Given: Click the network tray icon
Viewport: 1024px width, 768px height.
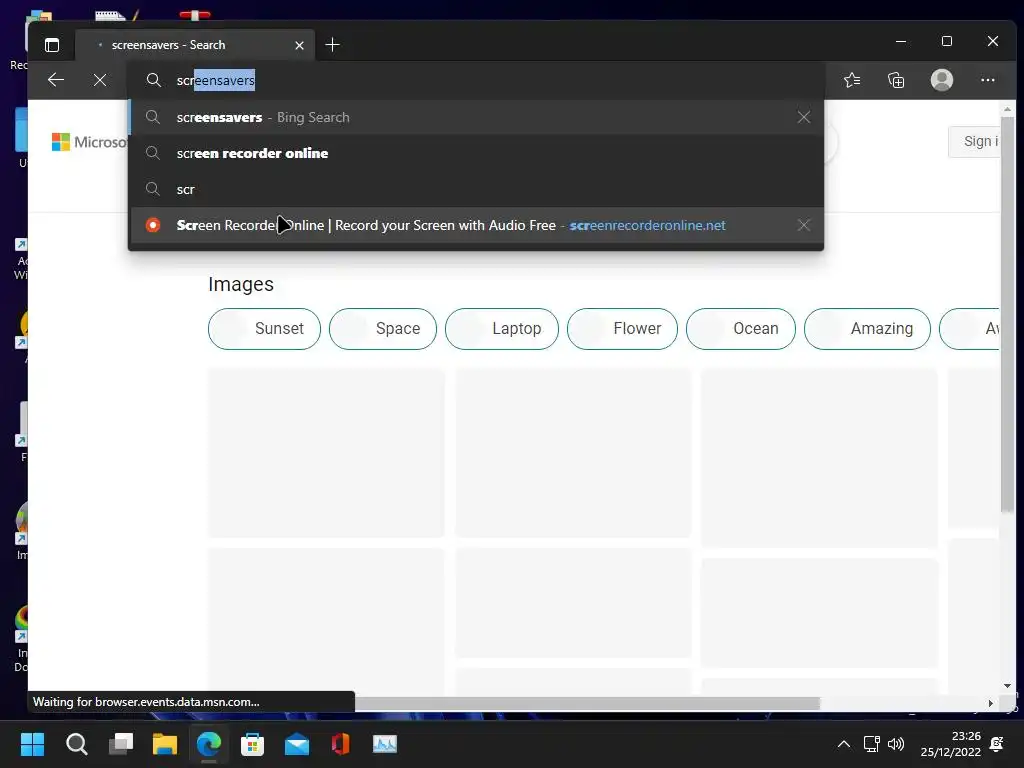Looking at the screenshot, I should pyautogui.click(x=871, y=744).
